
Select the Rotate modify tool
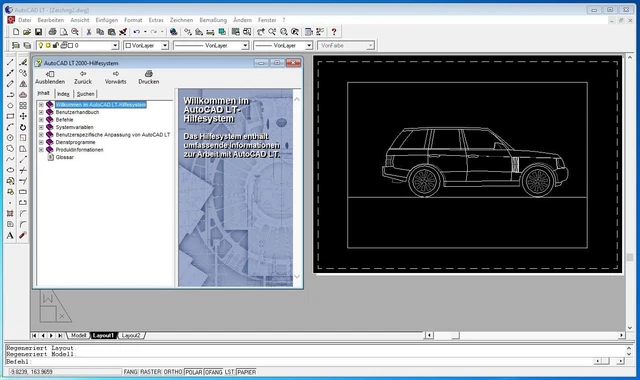click(23, 127)
